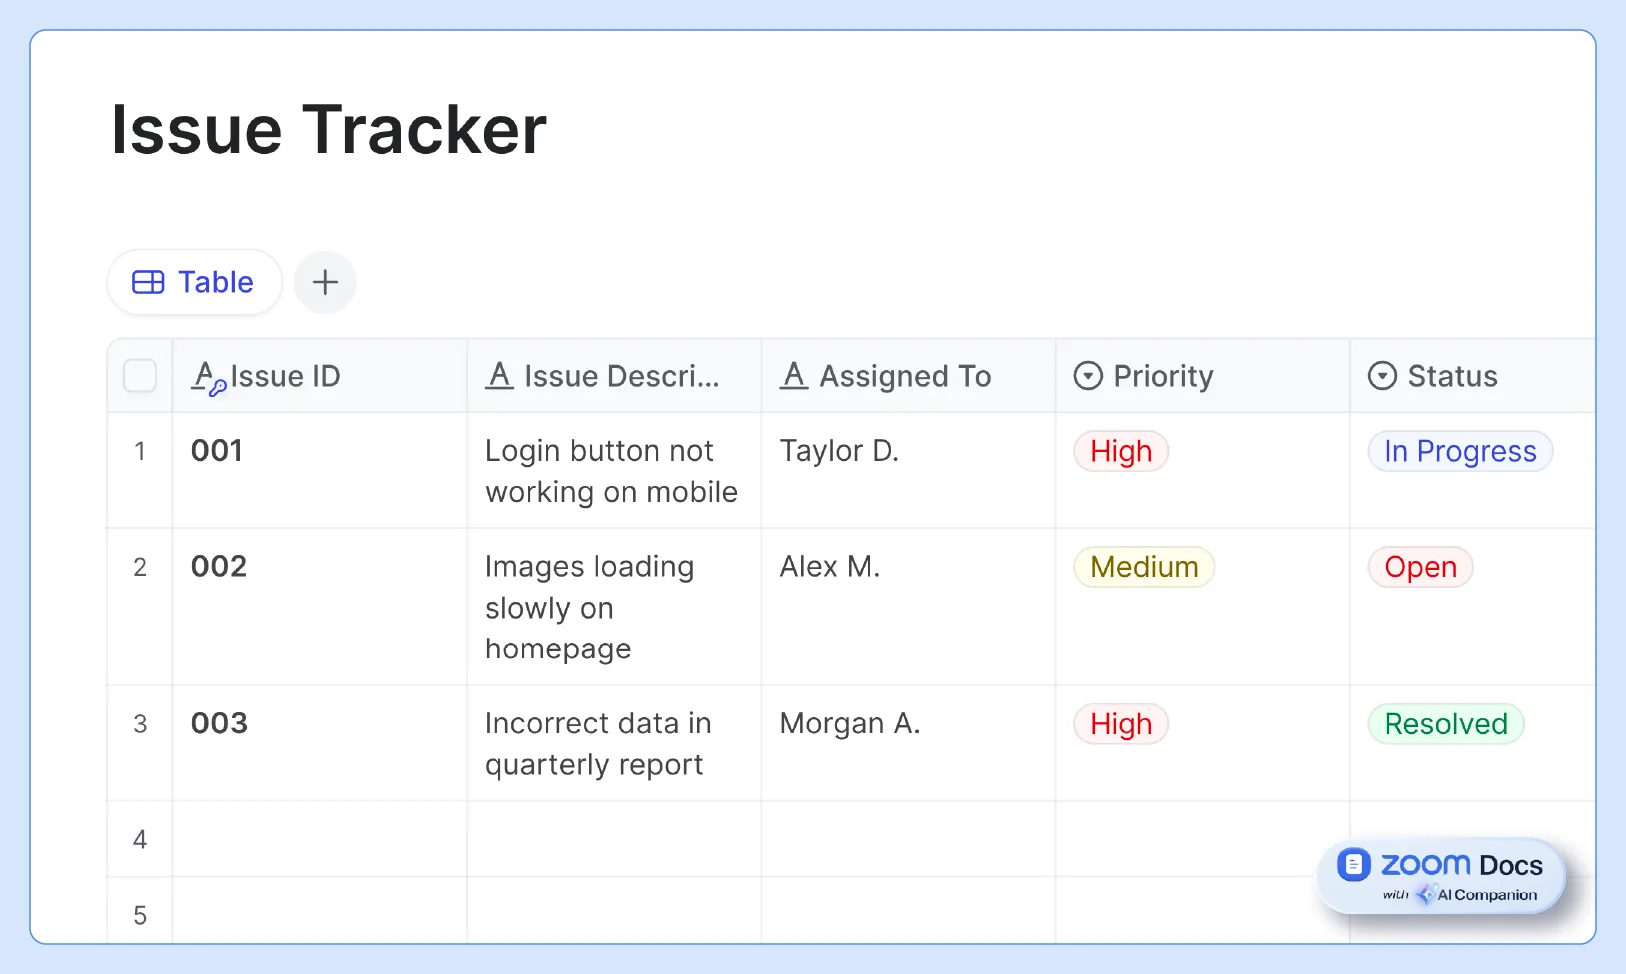This screenshot has width=1626, height=974.
Task: Click the single-select icon on the Priority header
Action: (1088, 375)
